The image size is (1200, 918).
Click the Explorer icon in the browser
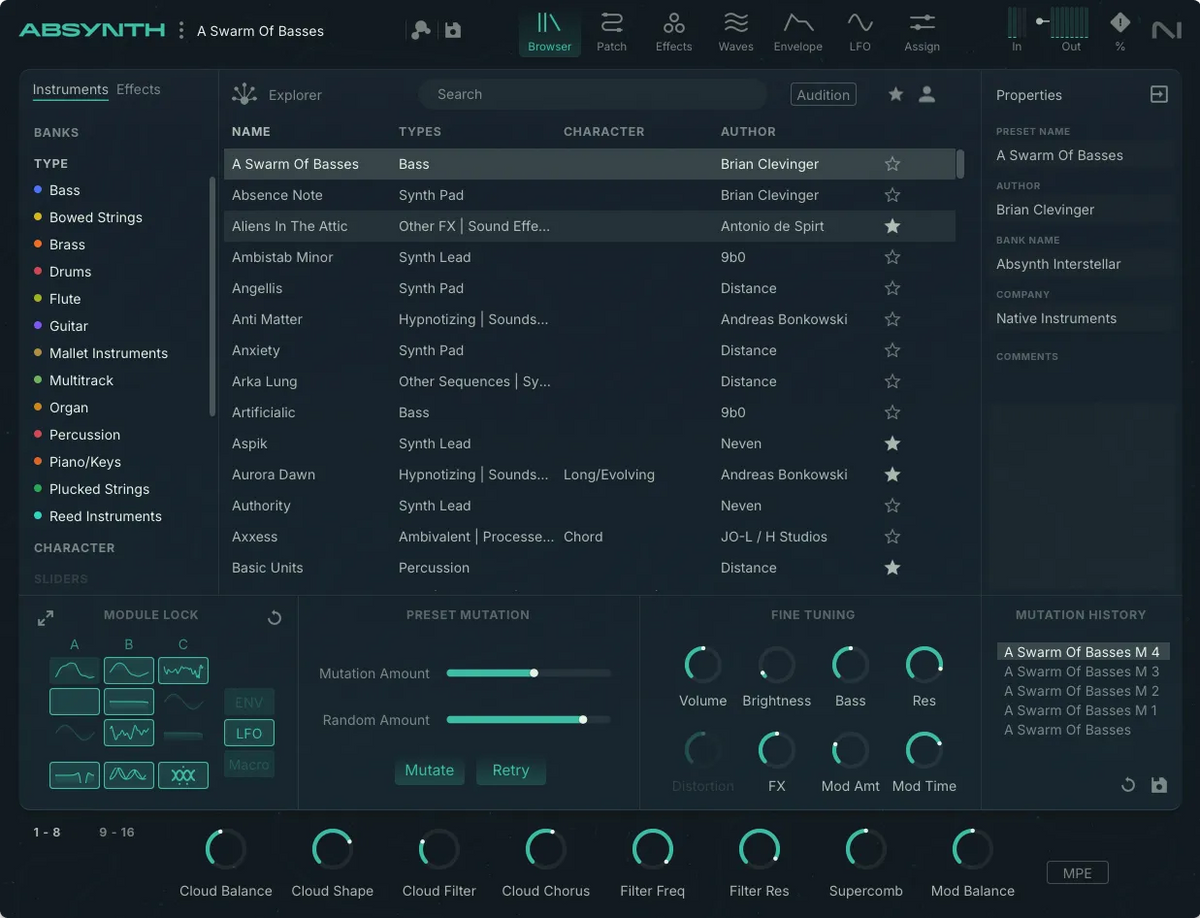tap(244, 94)
